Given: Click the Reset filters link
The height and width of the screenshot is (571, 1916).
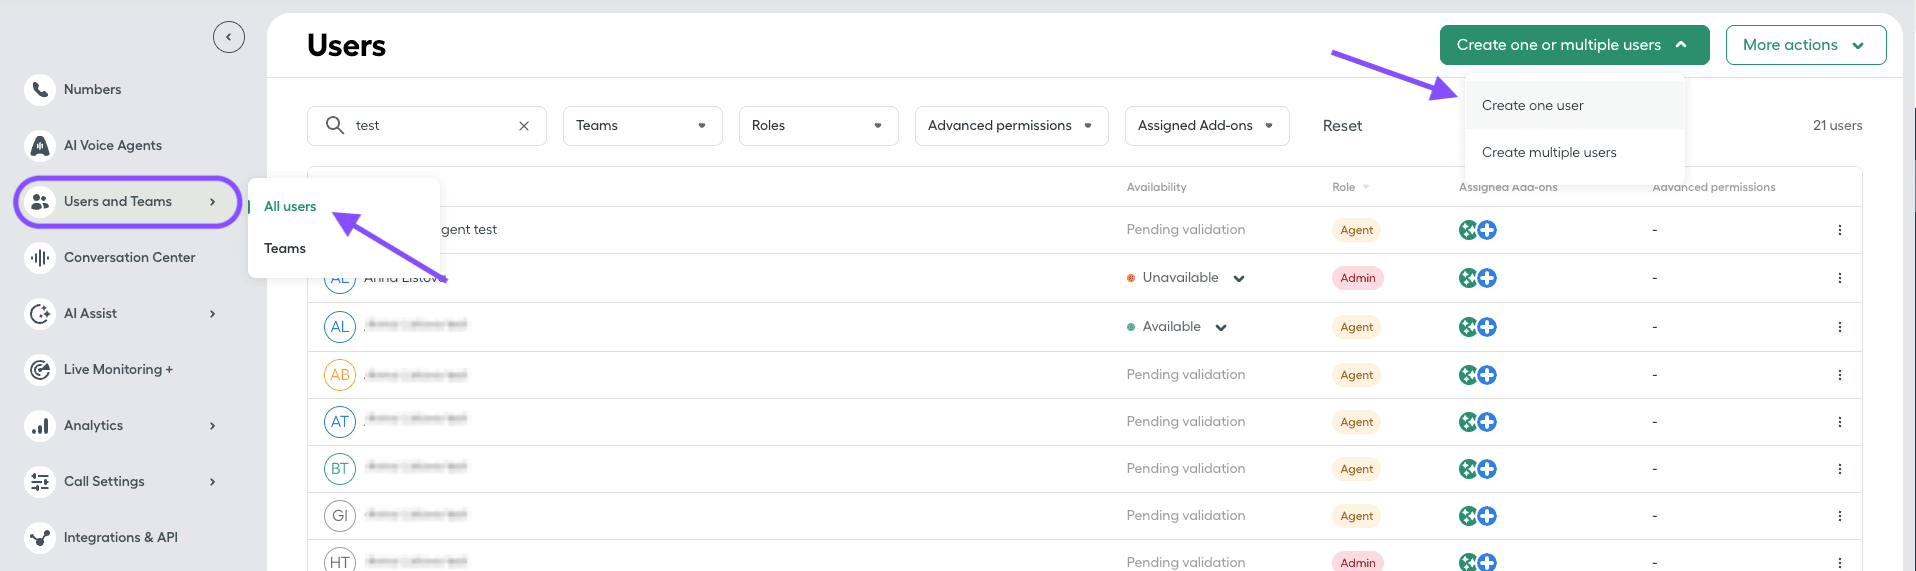Looking at the screenshot, I should (x=1342, y=126).
